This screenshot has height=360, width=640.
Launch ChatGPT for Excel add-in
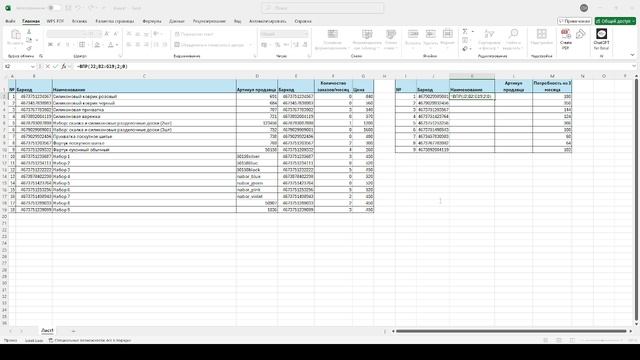pyautogui.click(x=601, y=34)
